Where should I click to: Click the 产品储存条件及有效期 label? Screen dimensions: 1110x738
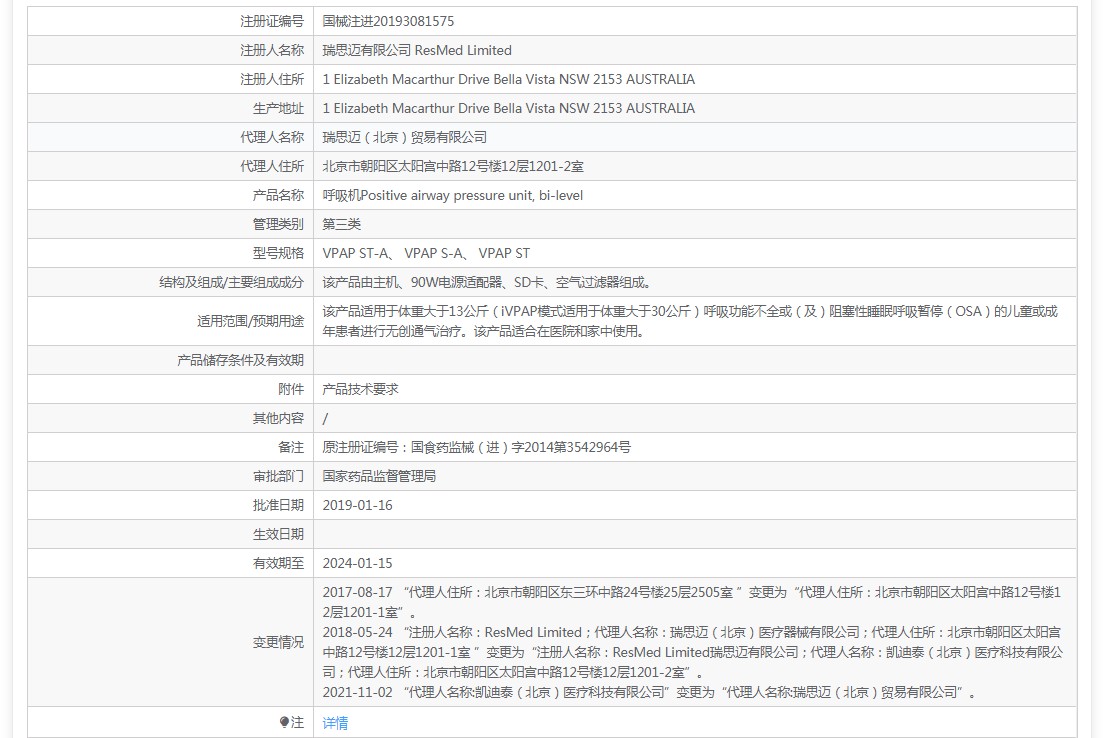[240, 360]
